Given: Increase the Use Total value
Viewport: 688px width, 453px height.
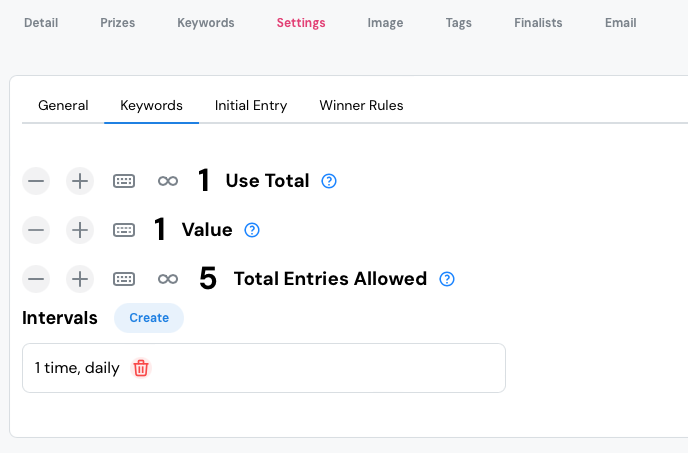Looking at the screenshot, I should 80,181.
